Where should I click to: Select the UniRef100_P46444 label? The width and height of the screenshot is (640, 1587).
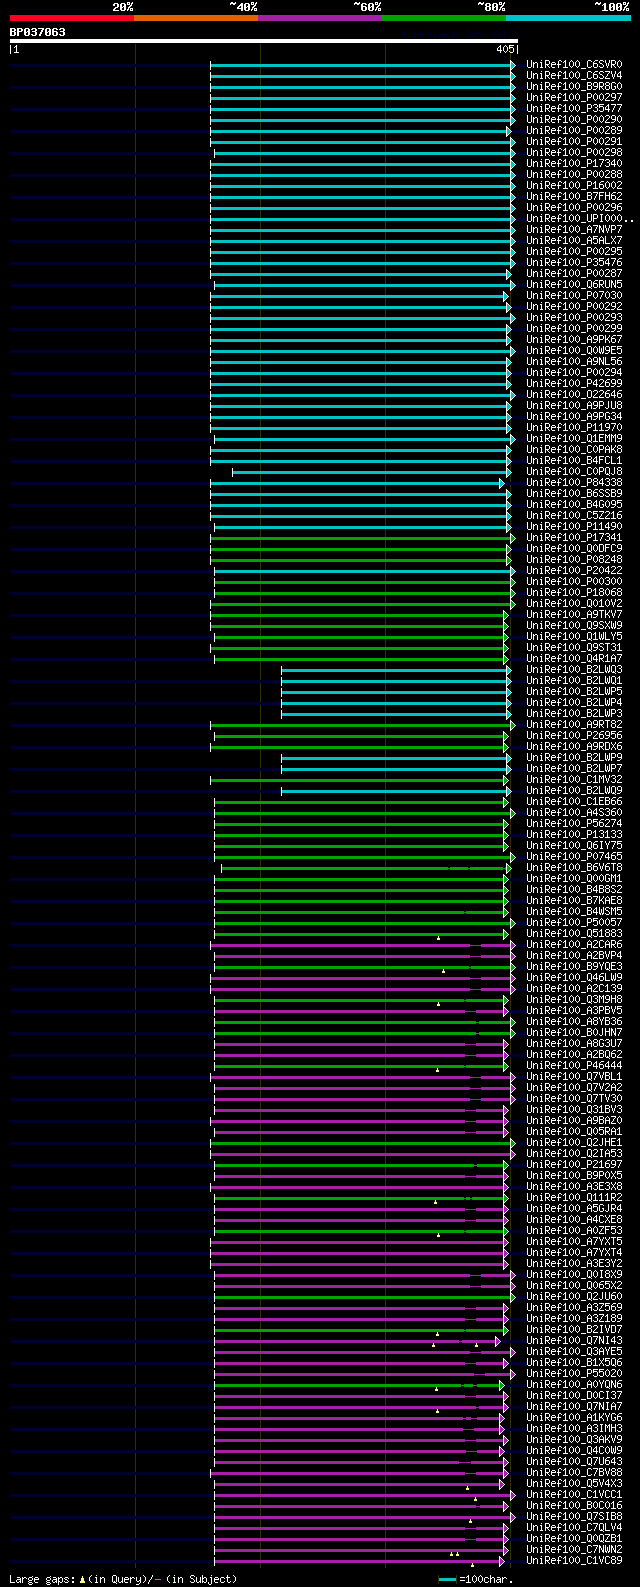pos(574,1065)
